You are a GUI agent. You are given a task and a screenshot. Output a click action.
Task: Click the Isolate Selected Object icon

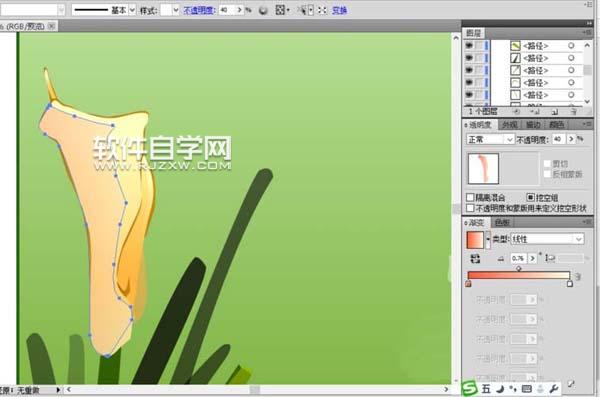coord(322,10)
